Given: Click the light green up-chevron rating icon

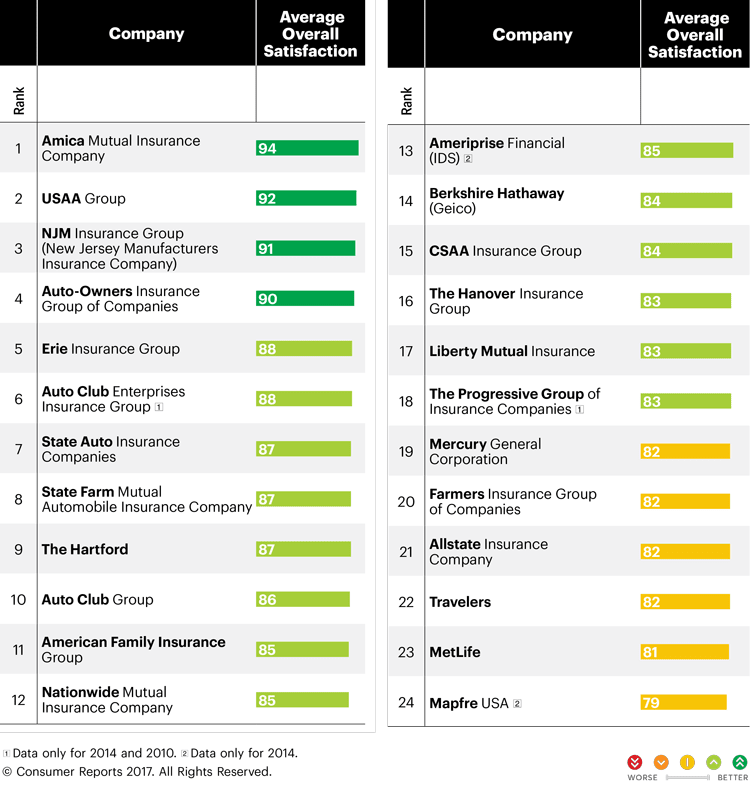Looking at the screenshot, I should tap(713, 762).
